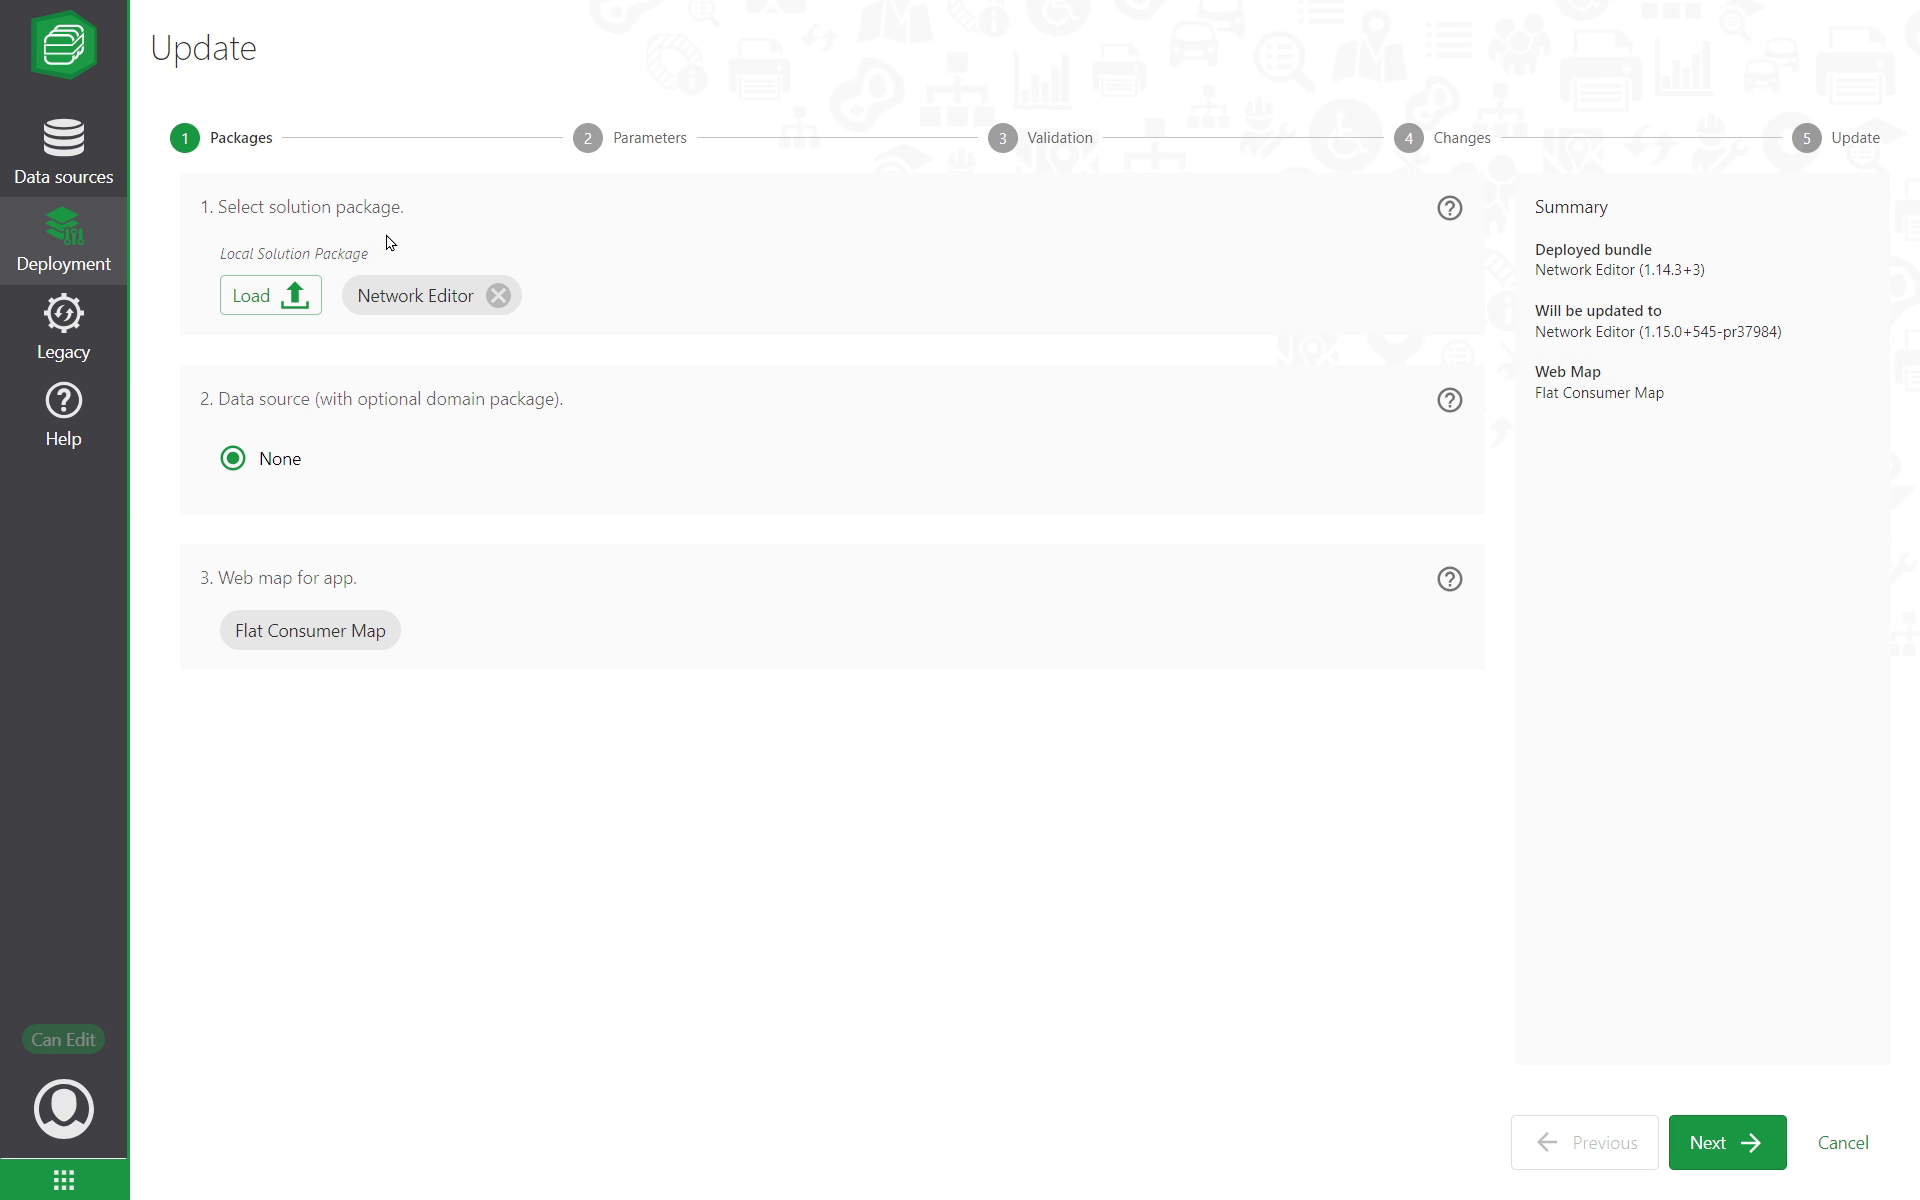
Task: Click the app logo at top left
Action: 63,45
